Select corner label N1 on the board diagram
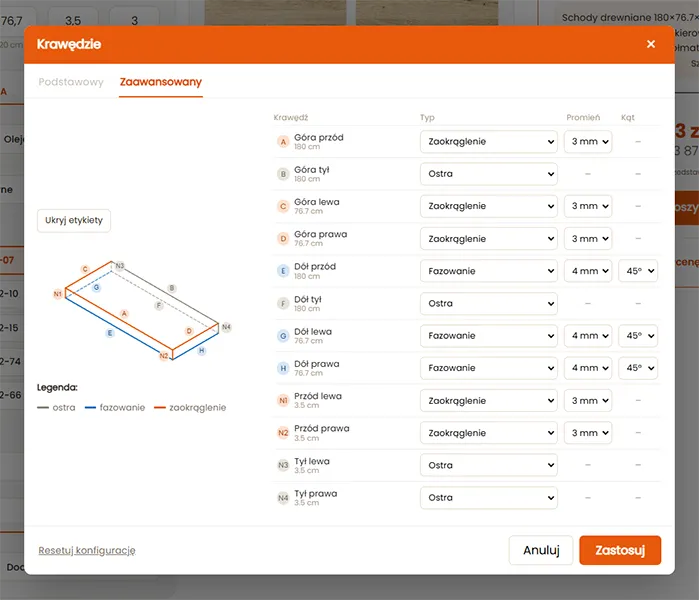The image size is (699, 600). pyautogui.click(x=58, y=294)
